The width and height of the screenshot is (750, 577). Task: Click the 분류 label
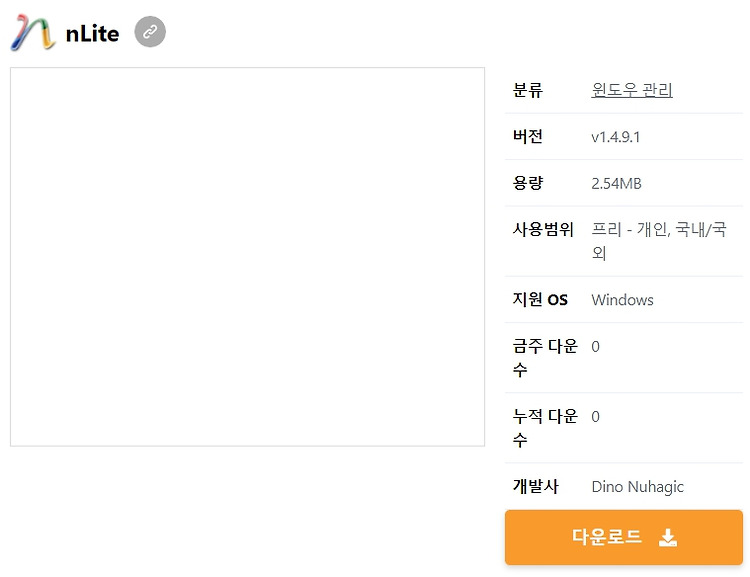(x=528, y=90)
